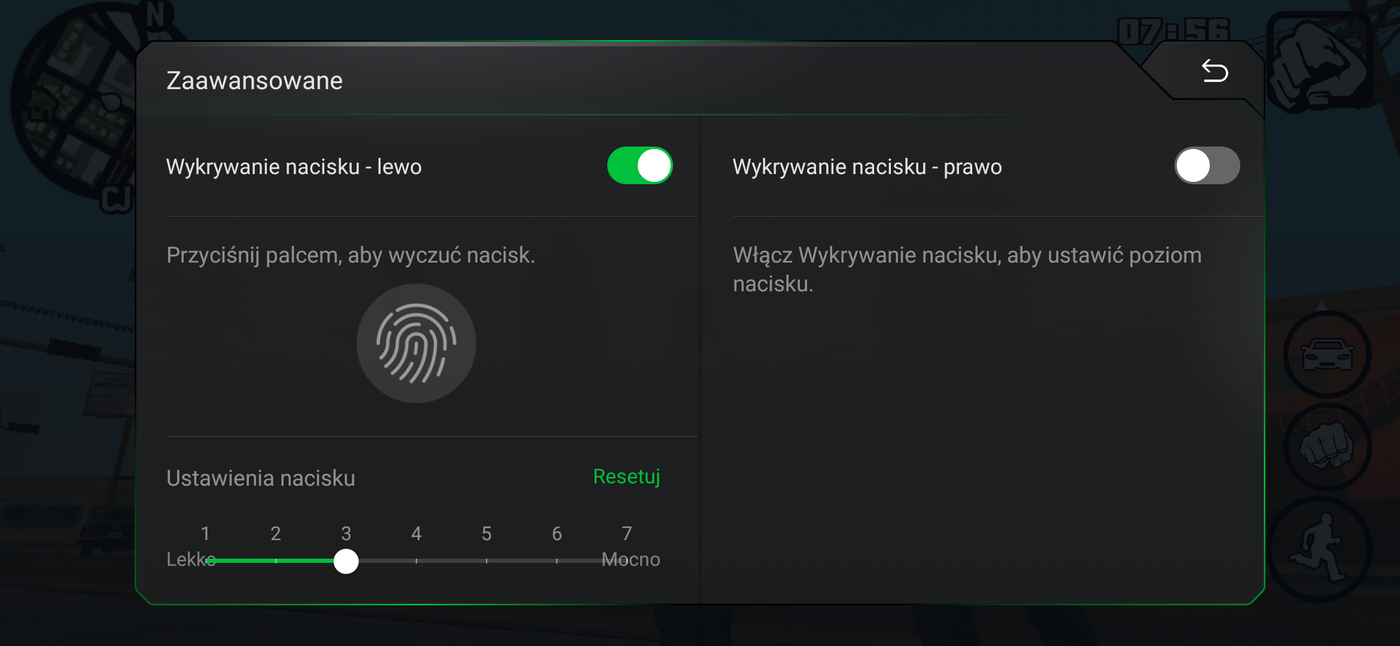The width and height of the screenshot is (1400, 646).
Task: Disable the Wykrywanie nacisku - lewo toggle
Action: click(640, 166)
